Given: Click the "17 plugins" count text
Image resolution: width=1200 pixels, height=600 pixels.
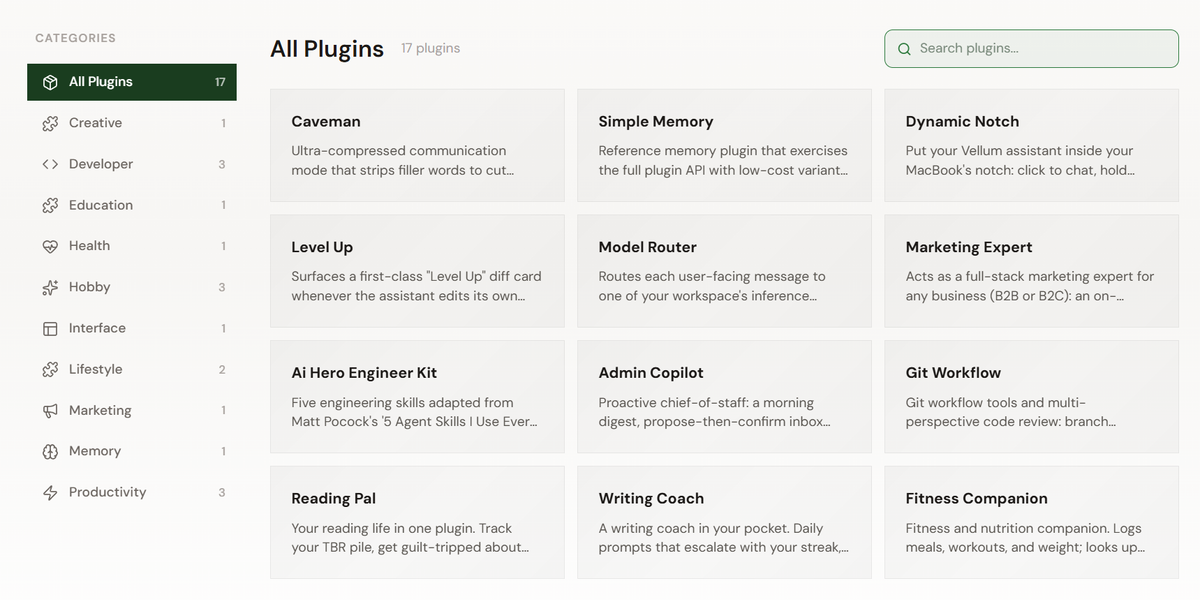Looking at the screenshot, I should [431, 48].
